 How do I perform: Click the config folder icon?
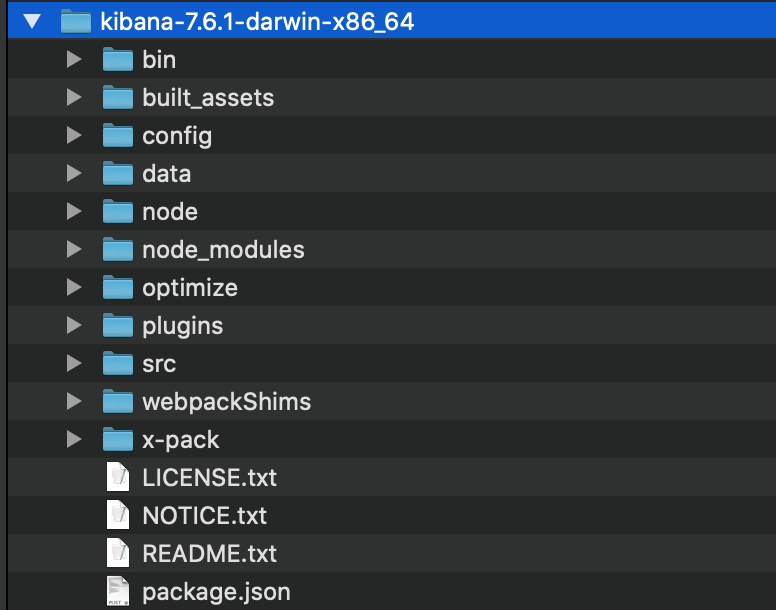coord(117,136)
